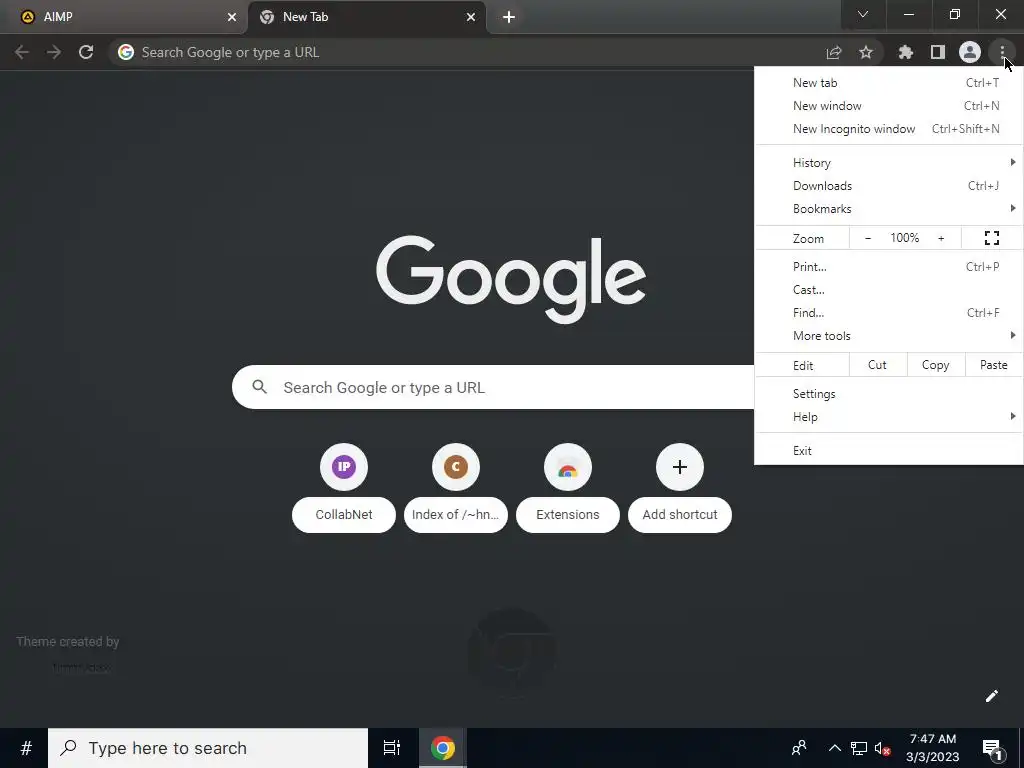Expand the More tools submenu
The image size is (1024, 768).
tap(889, 336)
